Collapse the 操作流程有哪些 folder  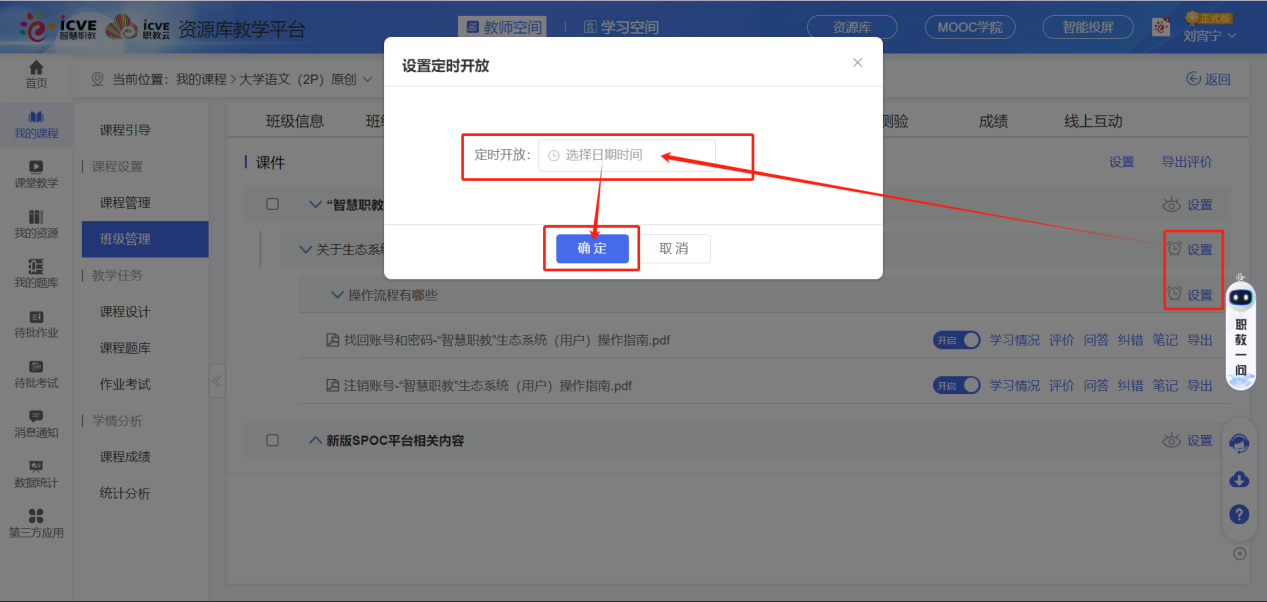[x=336, y=294]
